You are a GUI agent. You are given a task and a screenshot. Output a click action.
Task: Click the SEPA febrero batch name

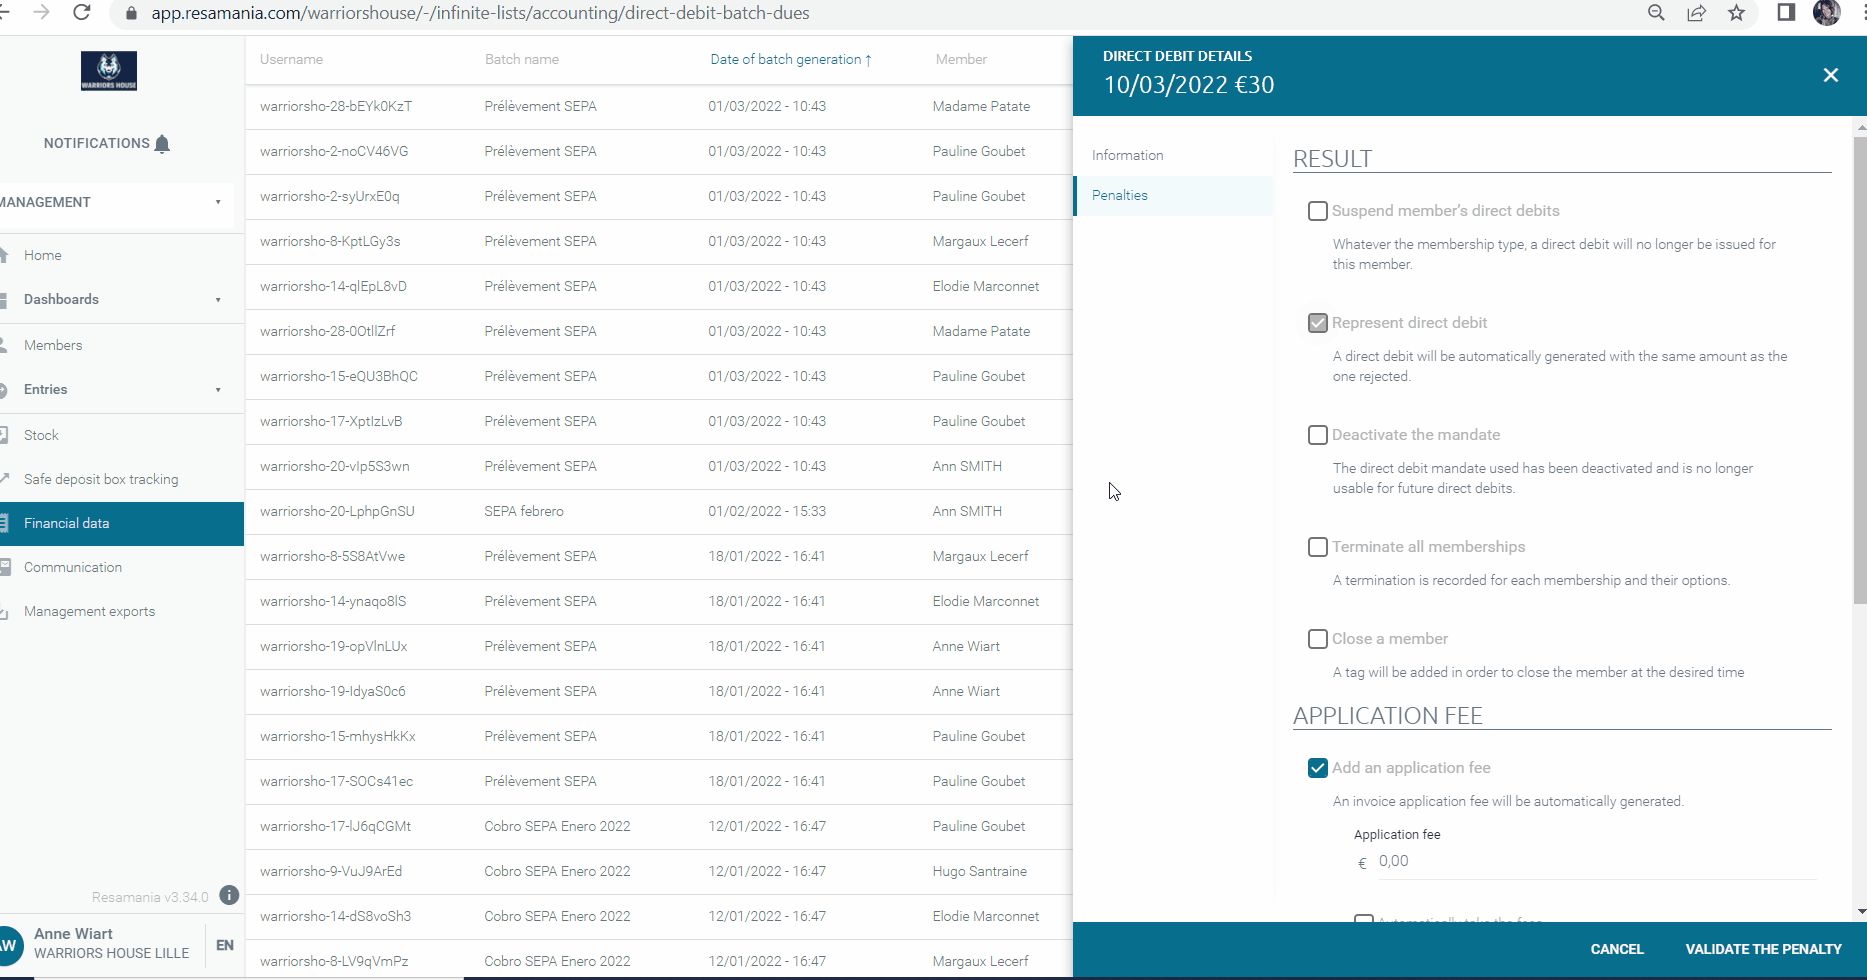[524, 511]
